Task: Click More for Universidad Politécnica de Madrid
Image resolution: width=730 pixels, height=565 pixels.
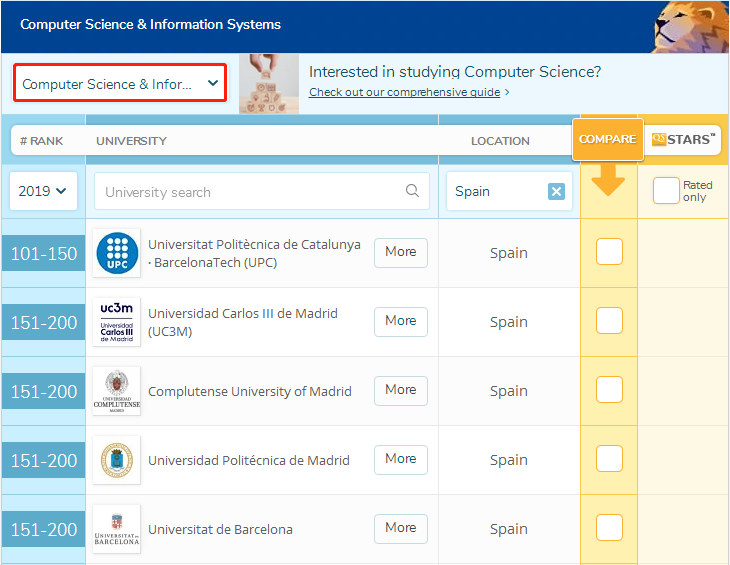Action: [401, 460]
